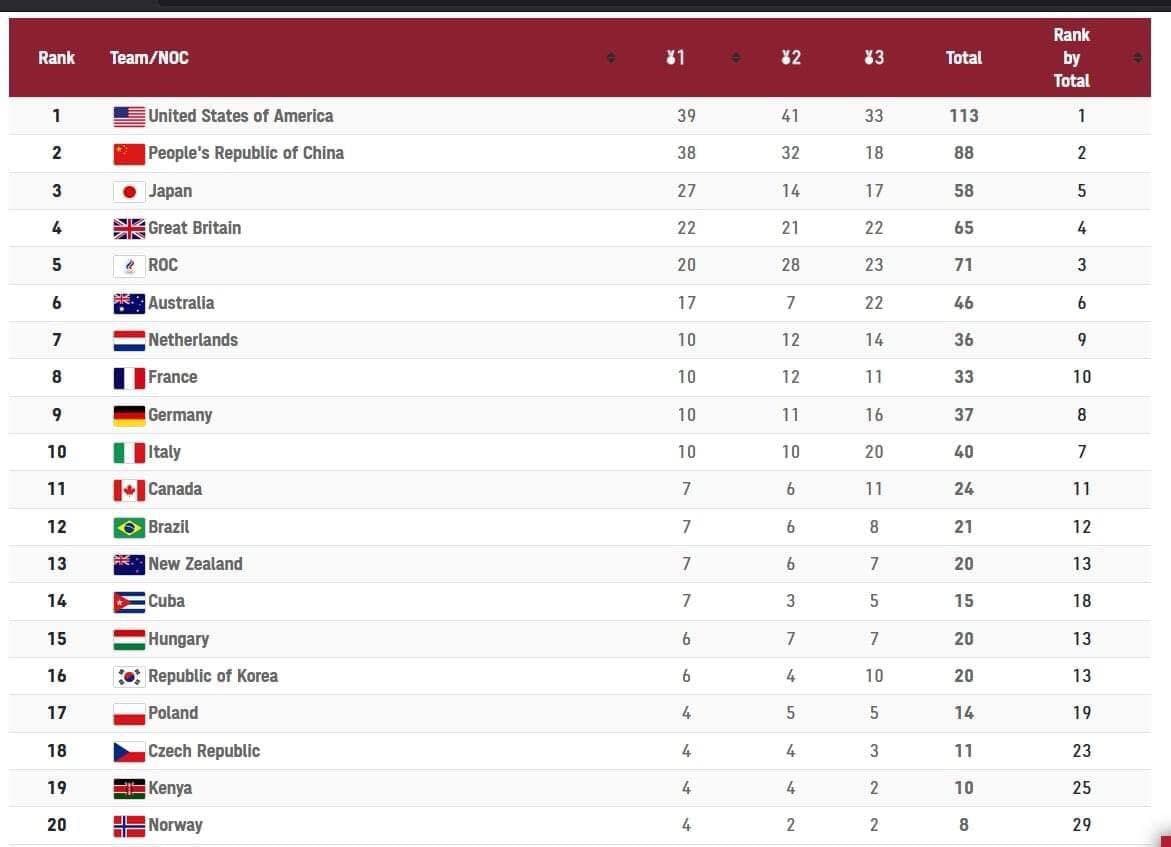Click the Kenya flag icon
The image size is (1171, 847).
129,789
